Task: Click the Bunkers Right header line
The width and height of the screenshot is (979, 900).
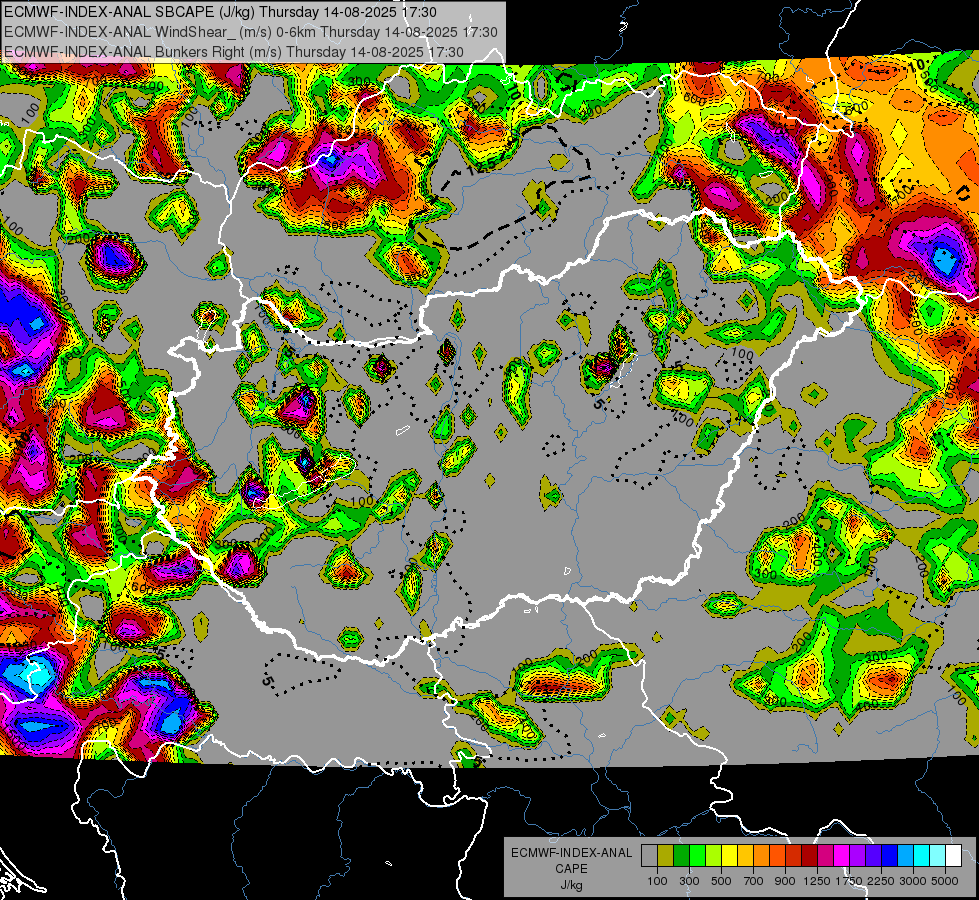Action: tap(234, 52)
